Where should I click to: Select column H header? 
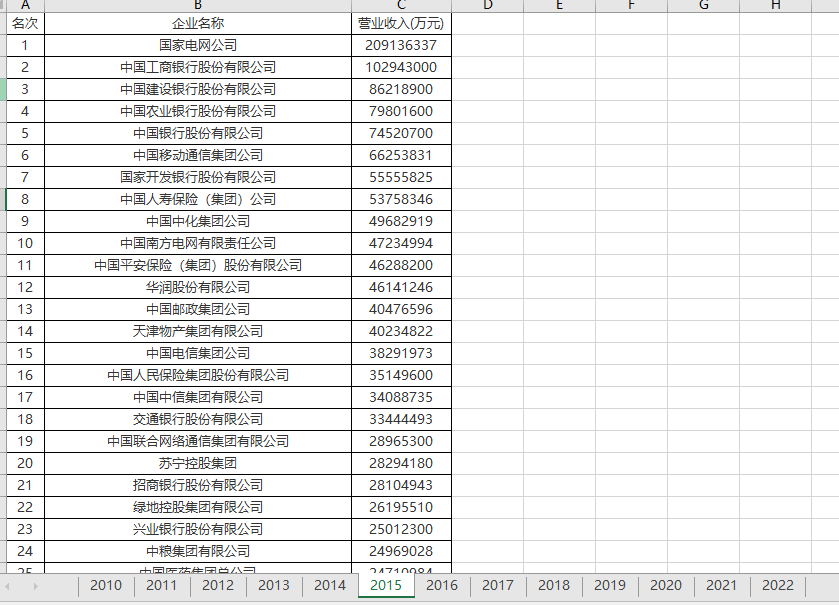tap(775, 5)
